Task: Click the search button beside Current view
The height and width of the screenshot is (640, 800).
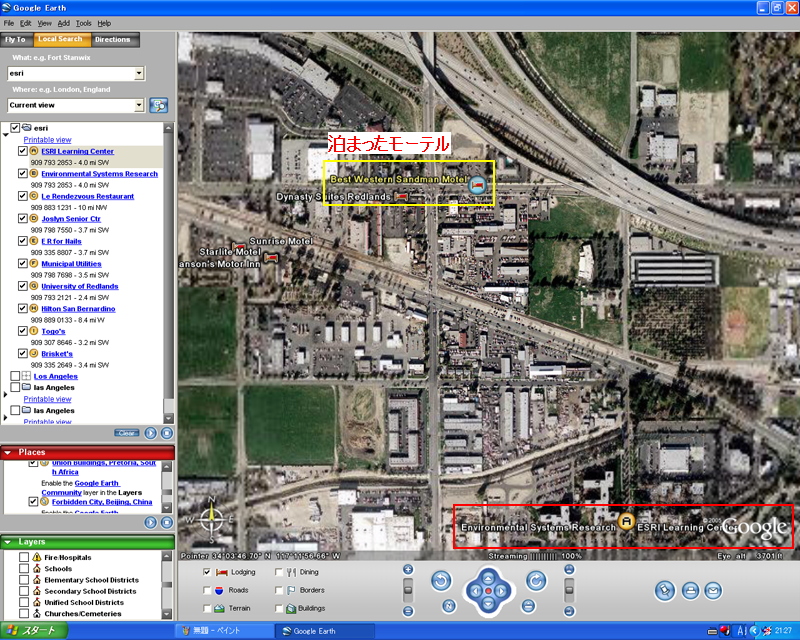Action: coord(159,106)
